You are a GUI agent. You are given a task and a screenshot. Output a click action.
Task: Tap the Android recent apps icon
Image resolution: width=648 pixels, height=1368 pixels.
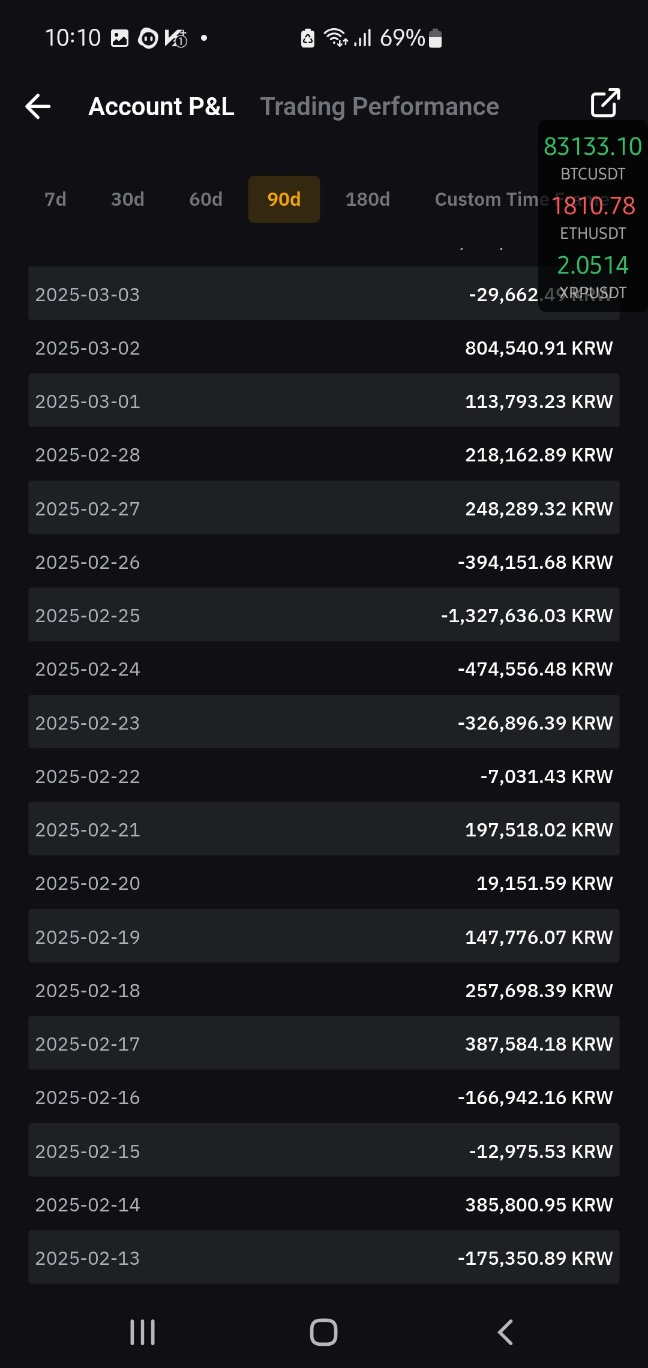[x=142, y=1331]
